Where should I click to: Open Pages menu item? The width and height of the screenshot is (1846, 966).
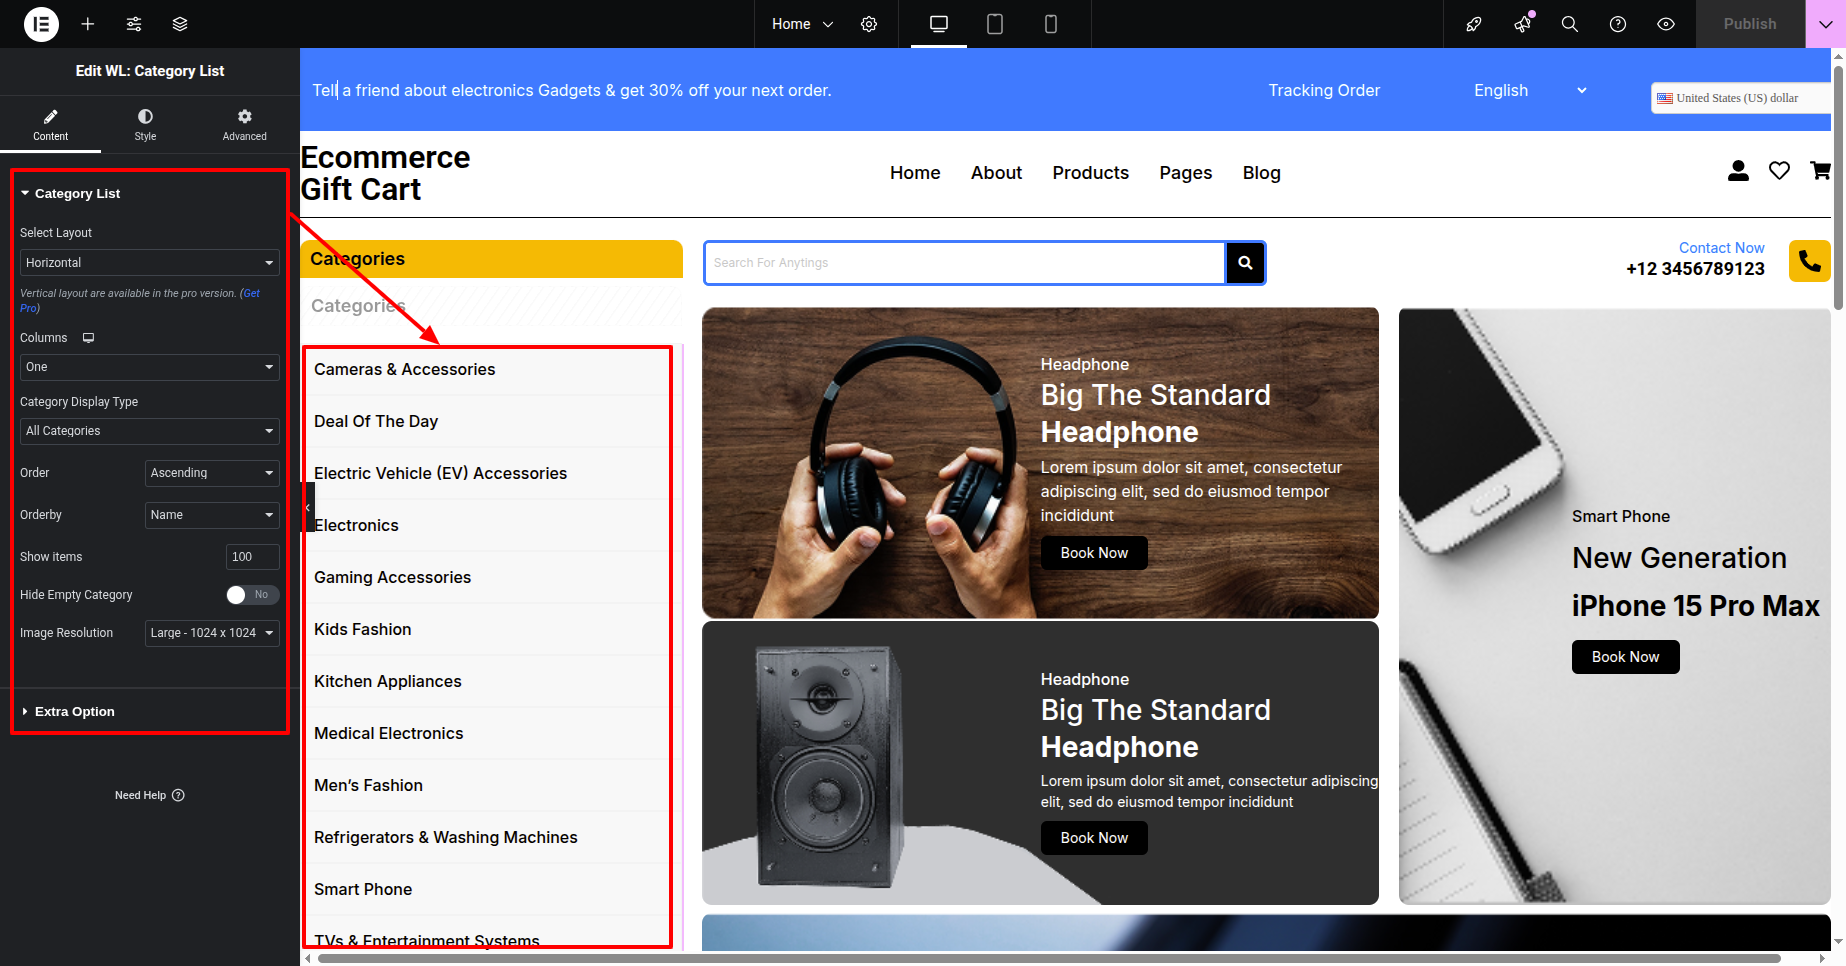[x=1185, y=173]
